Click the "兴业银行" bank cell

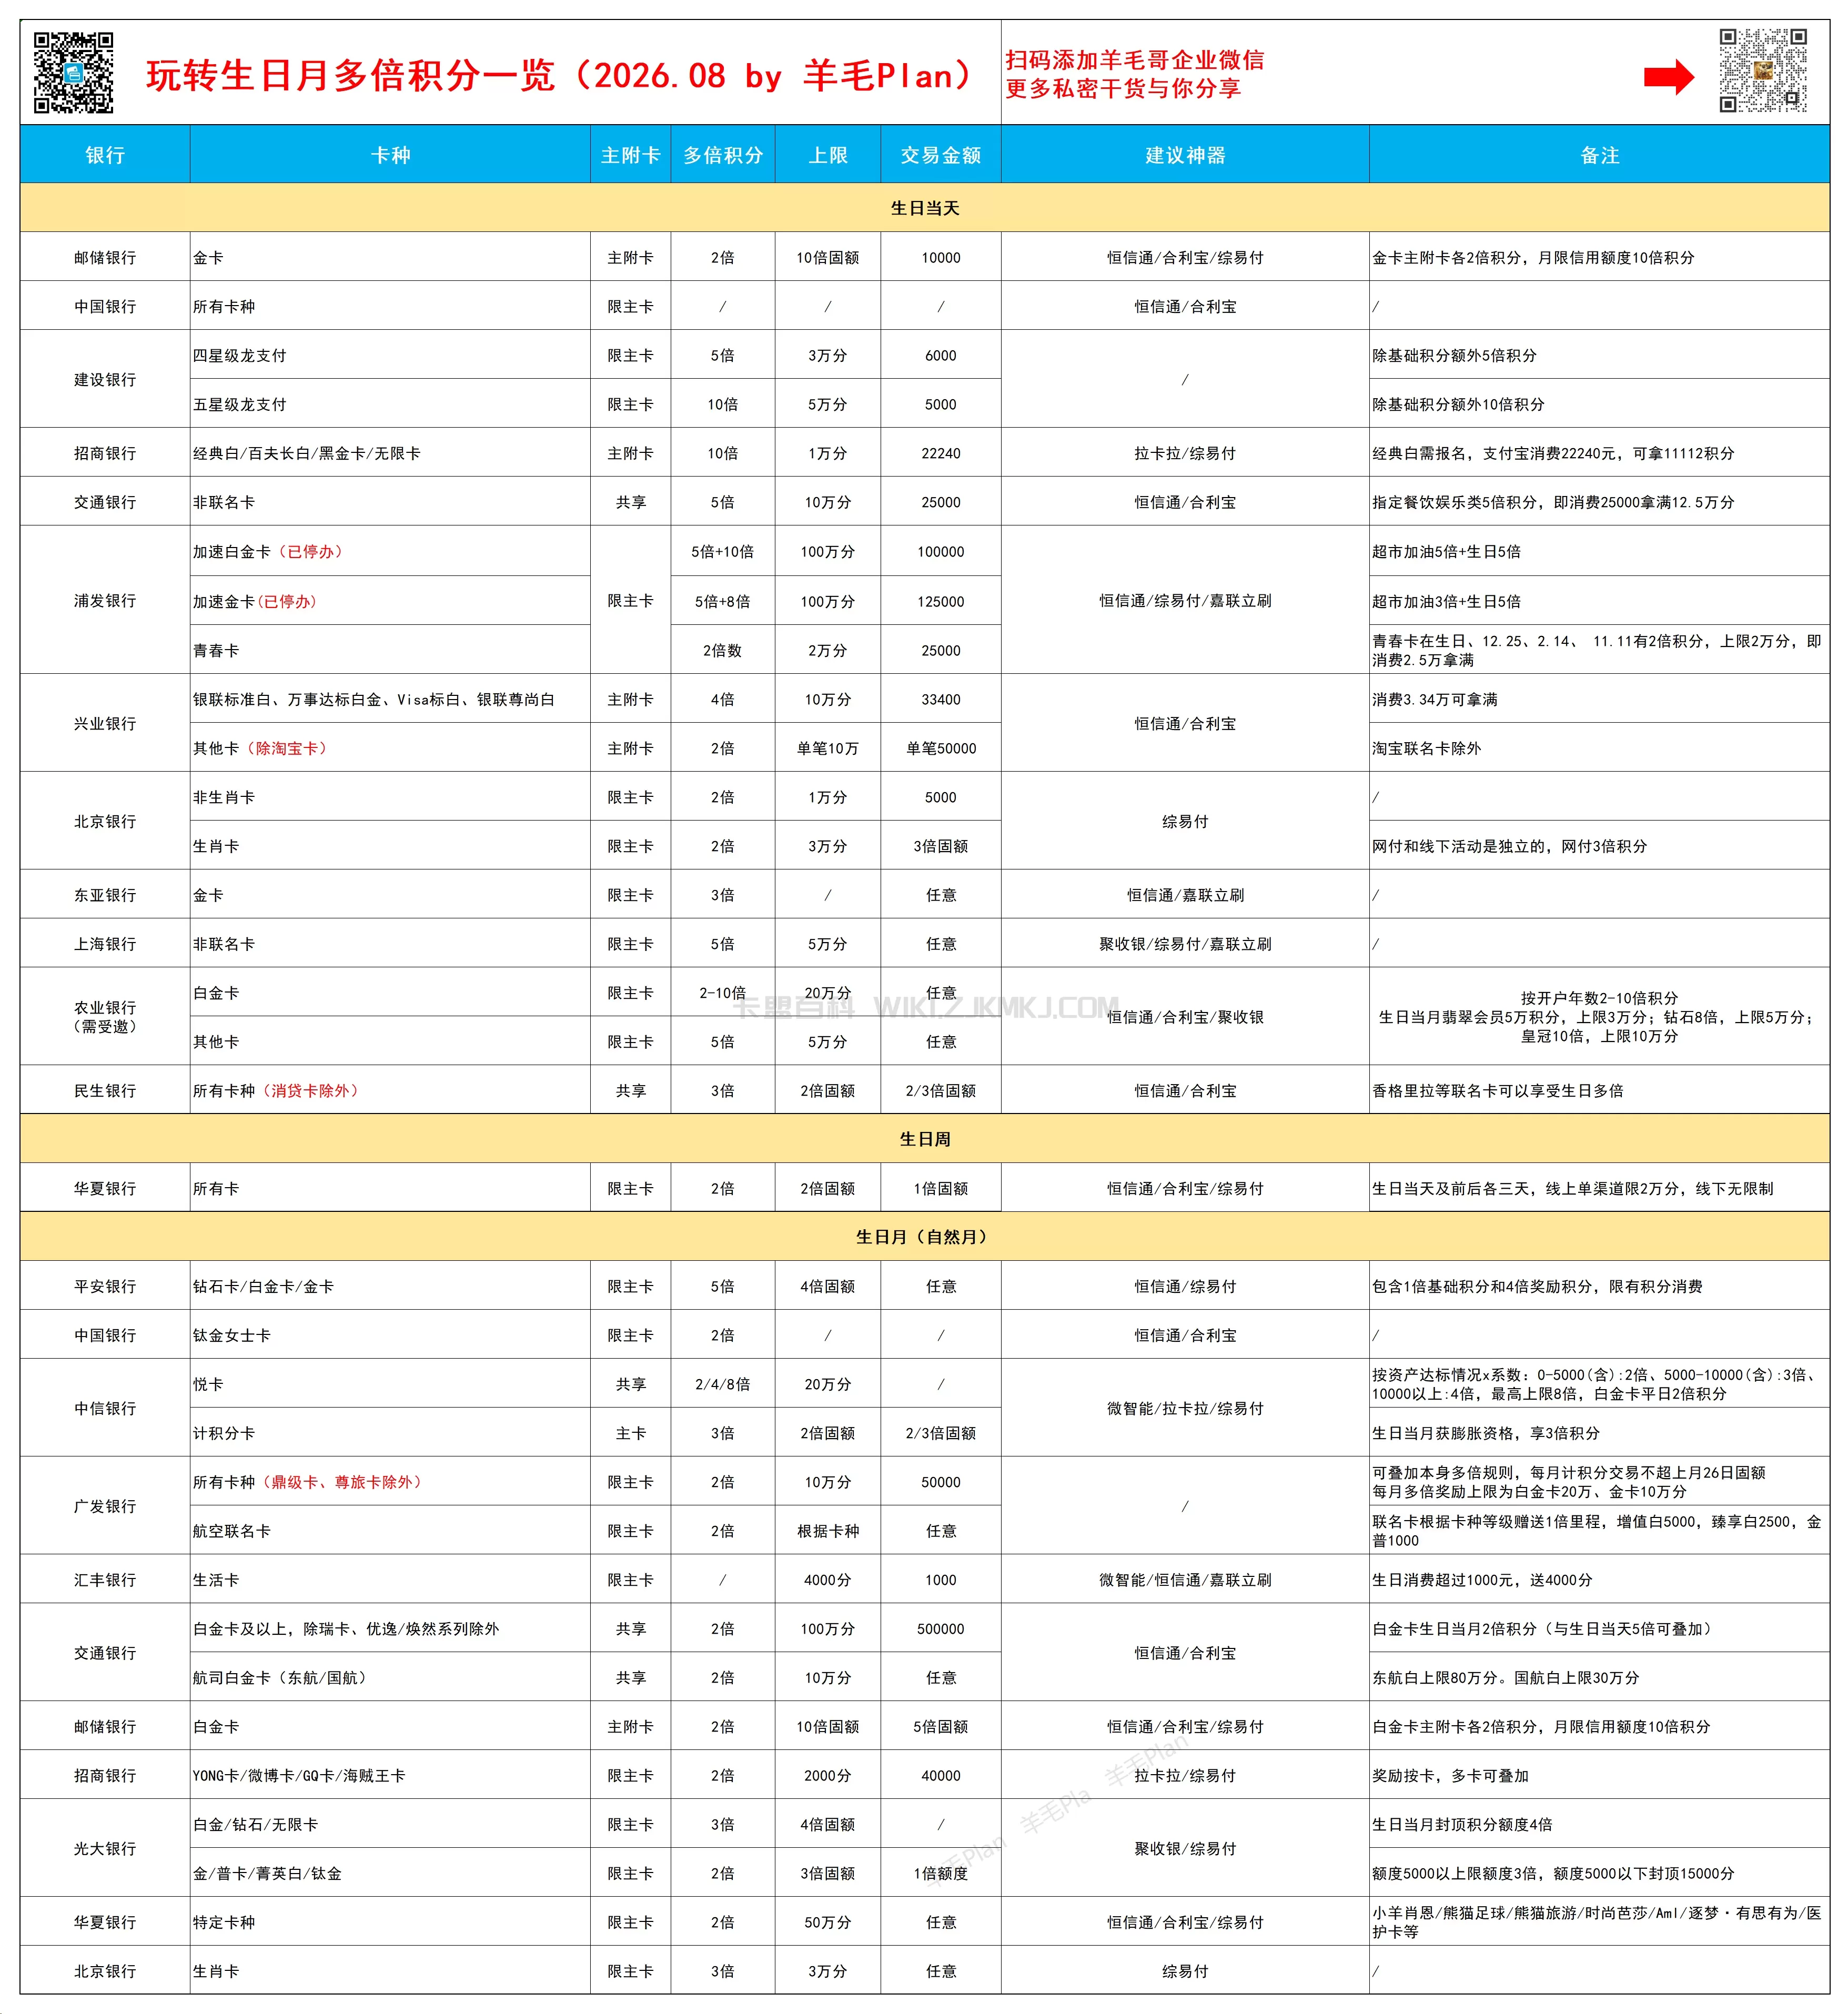click(105, 723)
